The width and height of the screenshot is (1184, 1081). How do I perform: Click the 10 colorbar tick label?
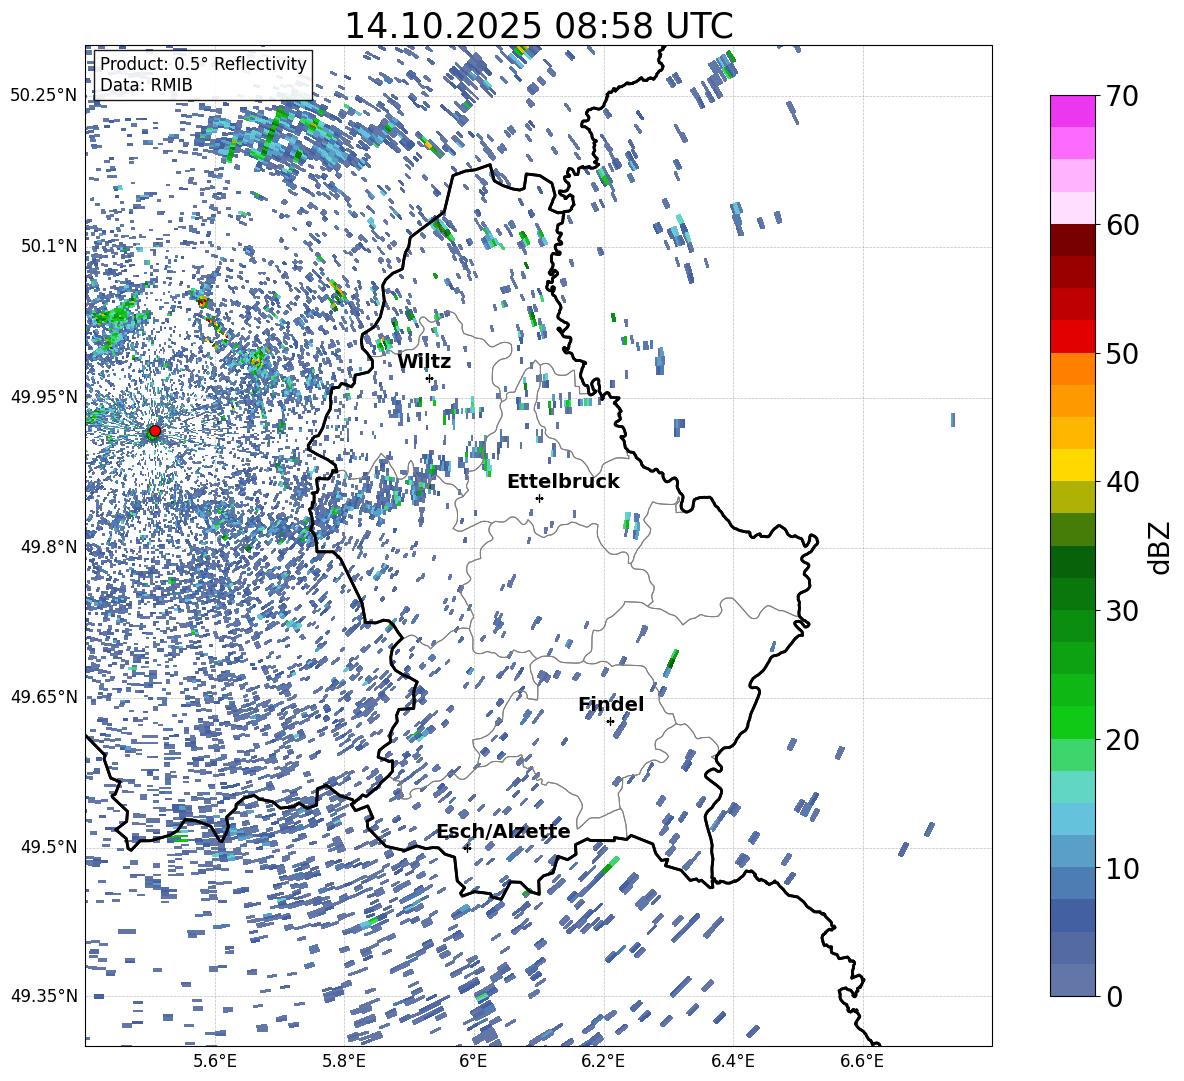coord(1123,868)
